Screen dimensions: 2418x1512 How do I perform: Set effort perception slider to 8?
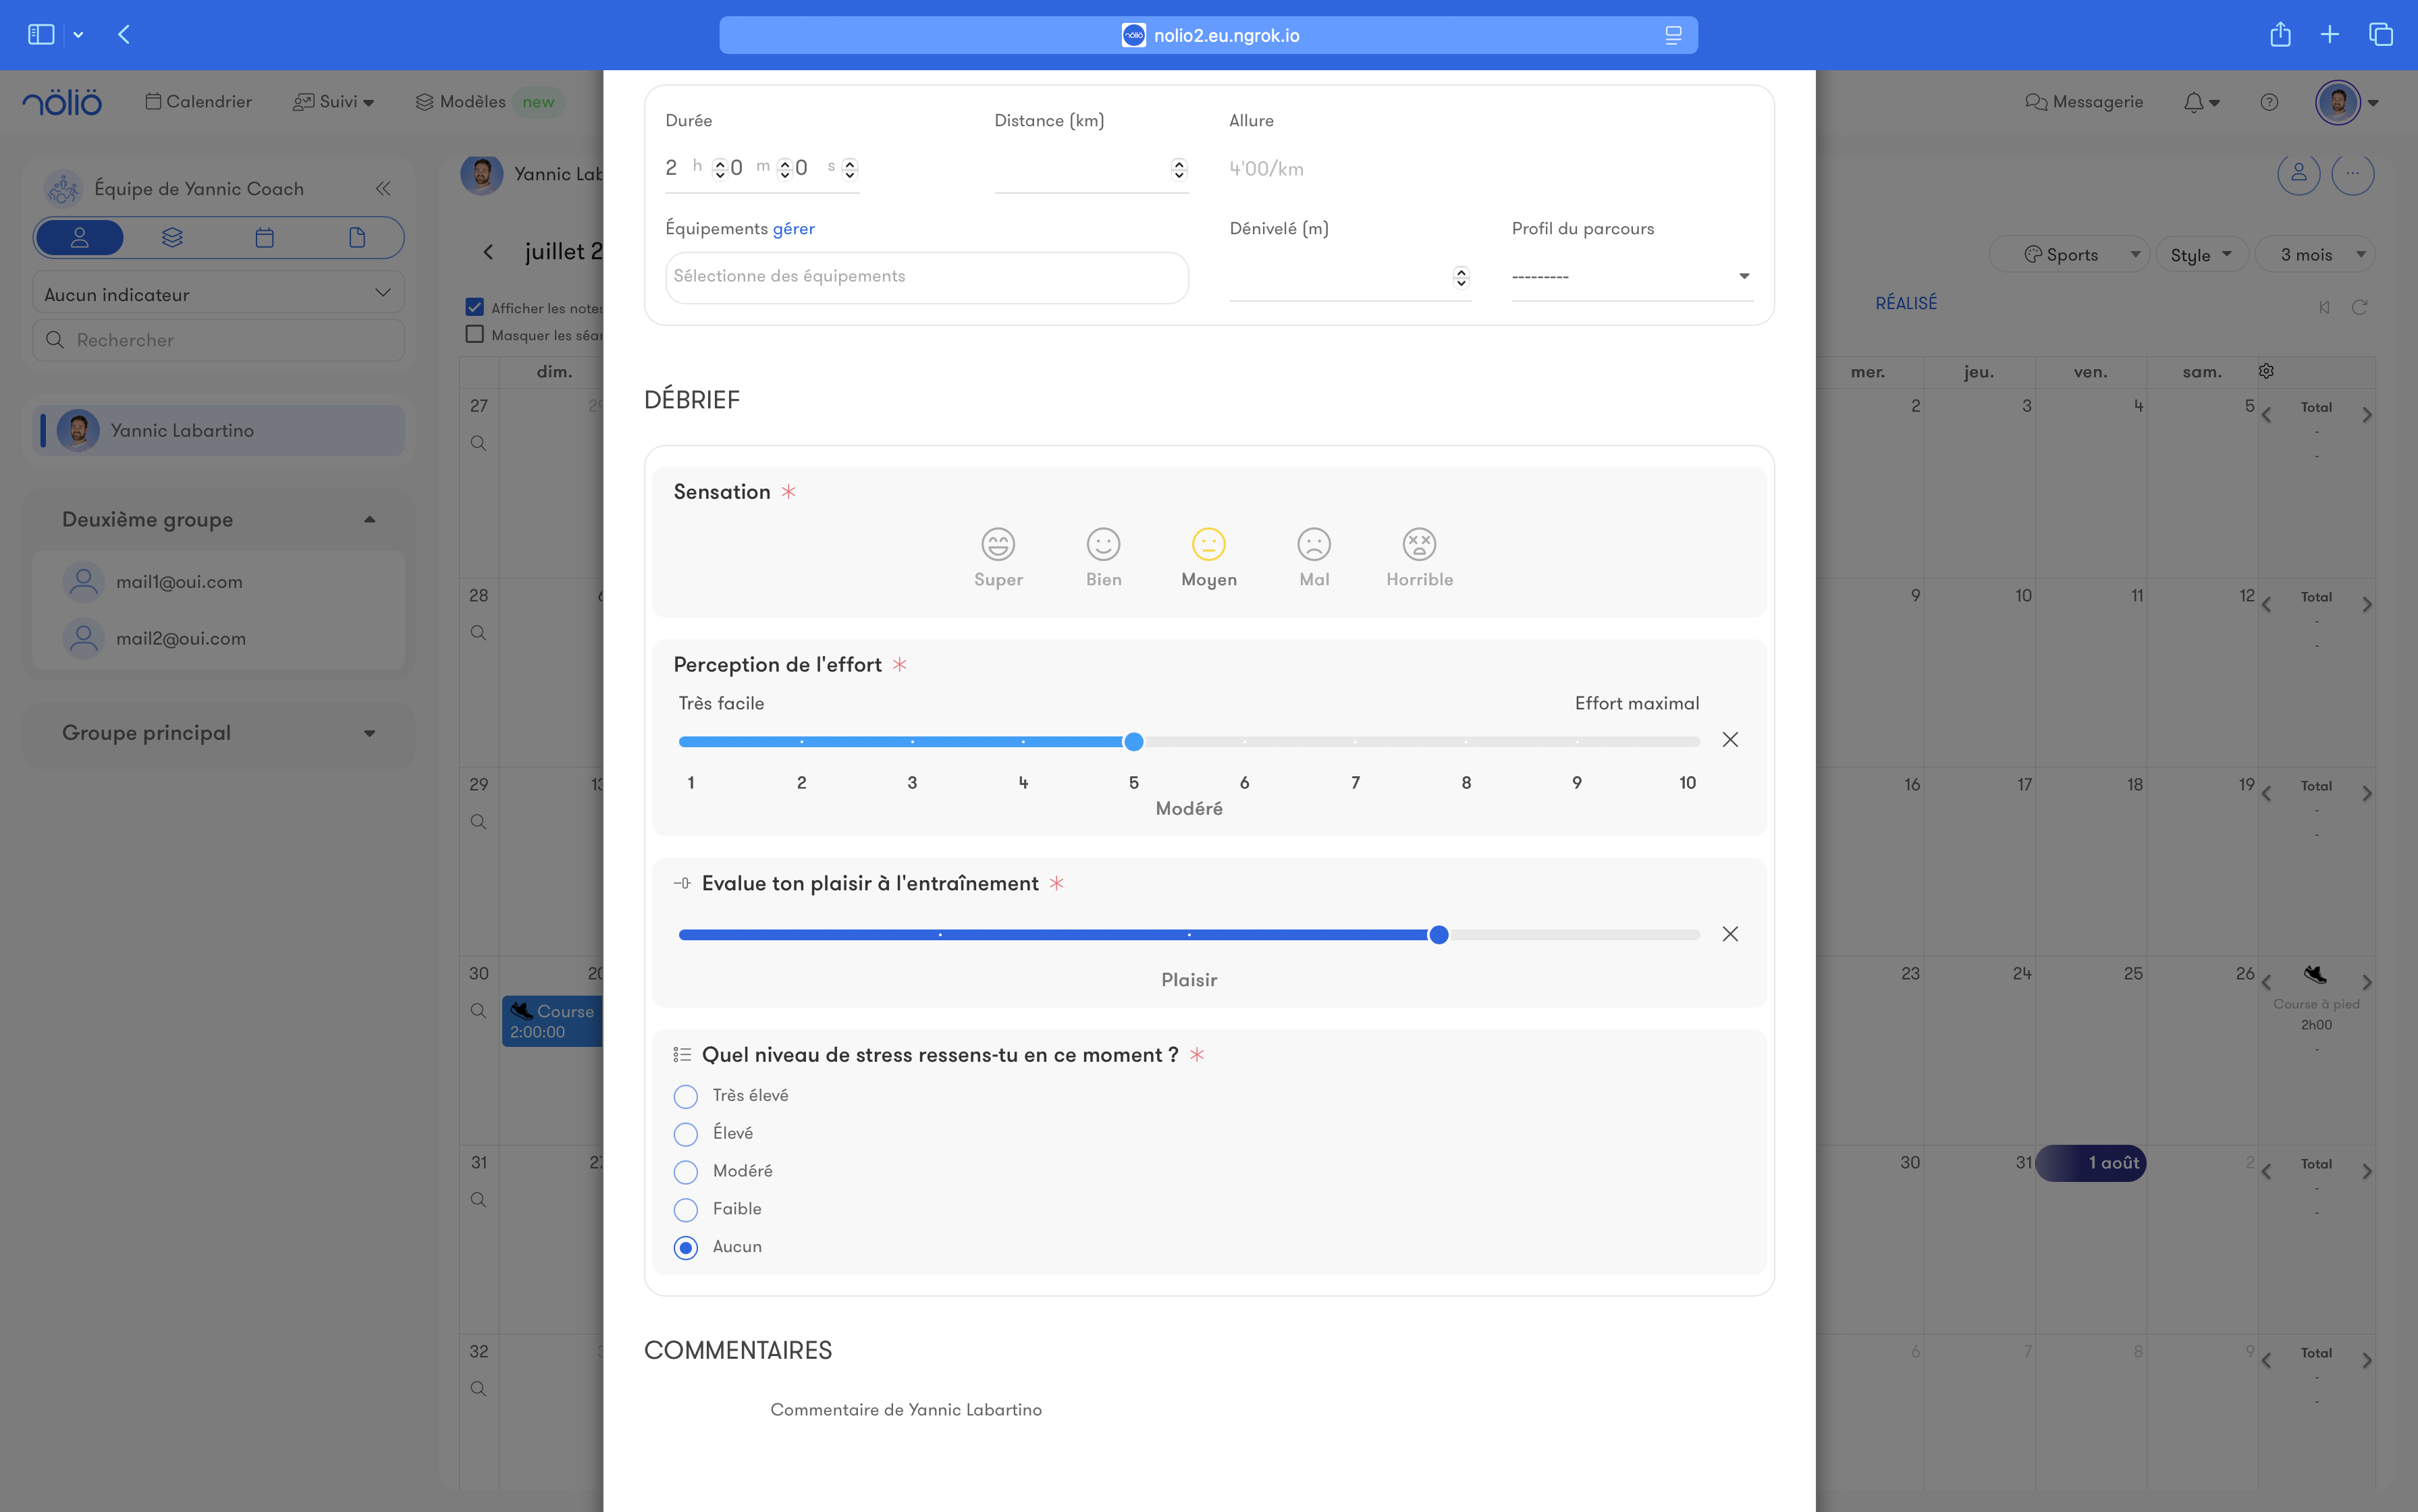coord(1465,742)
